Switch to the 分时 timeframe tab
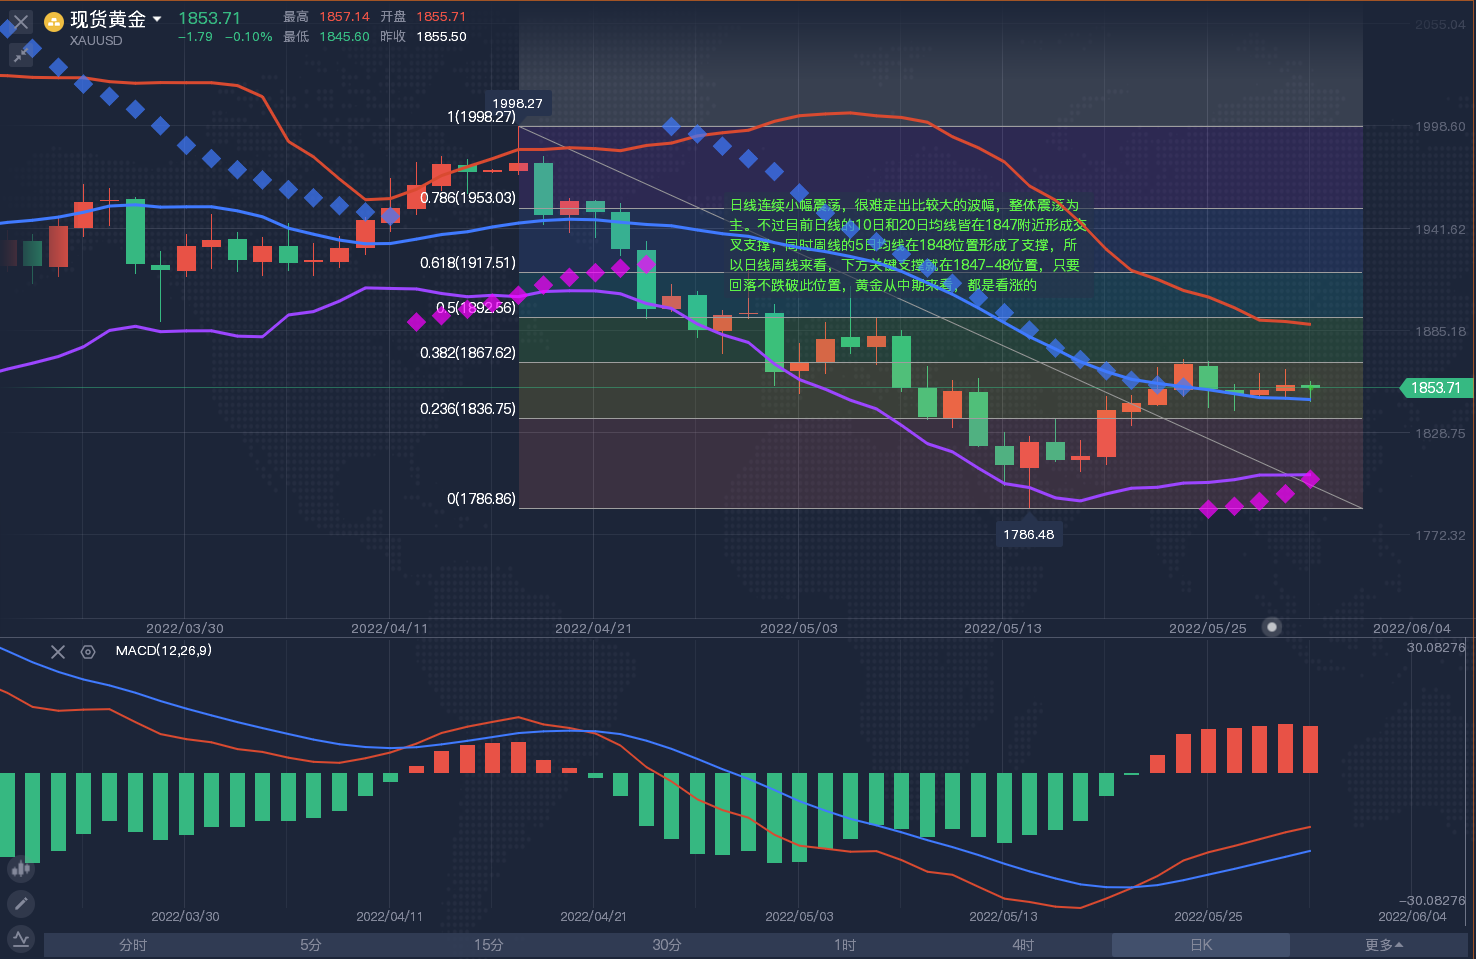The height and width of the screenshot is (959, 1476). [133, 945]
